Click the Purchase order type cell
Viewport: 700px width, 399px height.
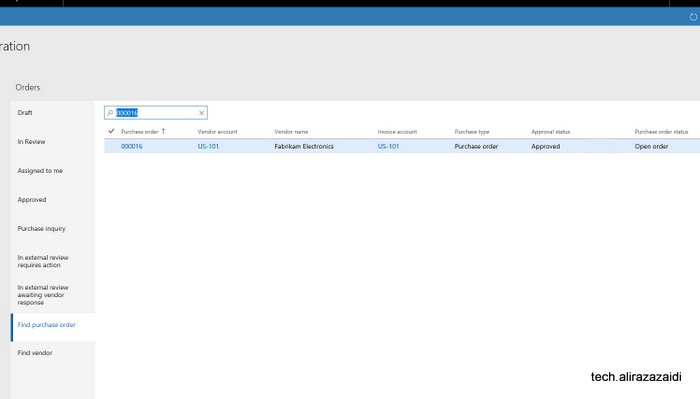click(x=476, y=146)
